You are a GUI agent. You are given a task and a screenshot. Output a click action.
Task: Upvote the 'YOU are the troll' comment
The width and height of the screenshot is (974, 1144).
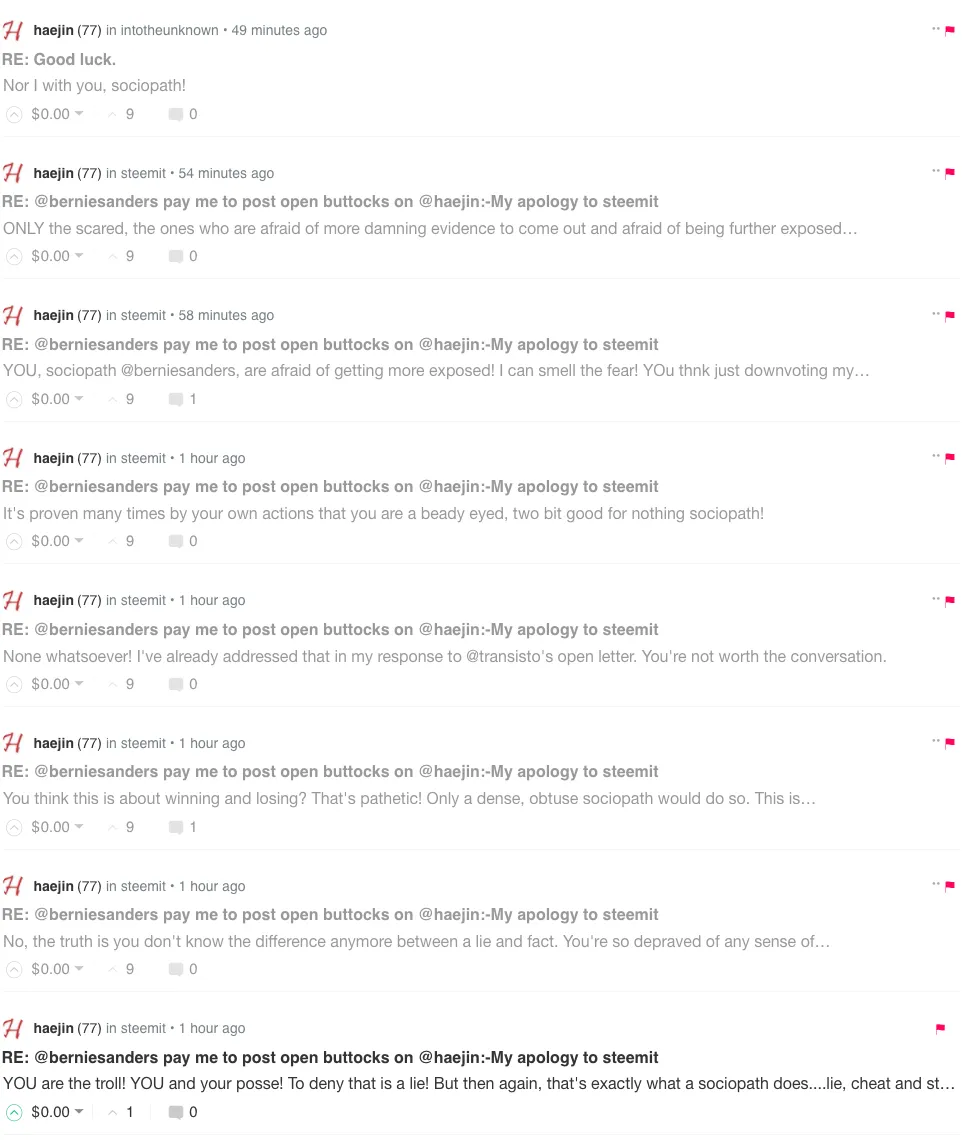[x=14, y=1113]
